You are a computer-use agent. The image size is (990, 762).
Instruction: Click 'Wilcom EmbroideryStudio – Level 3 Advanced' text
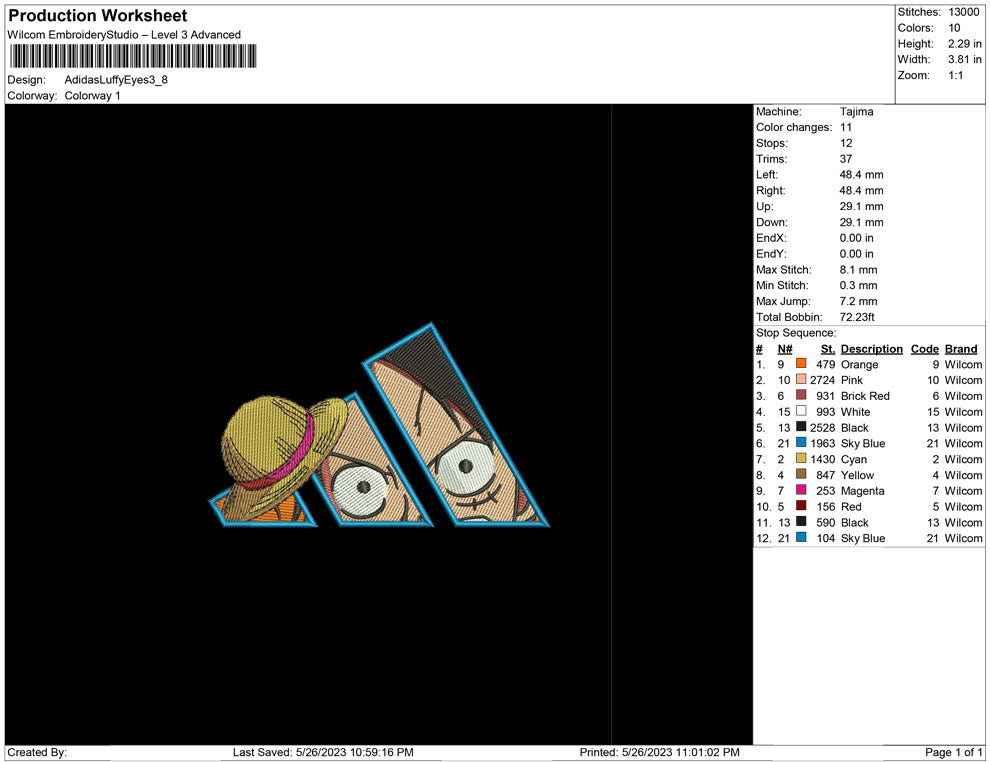click(124, 35)
